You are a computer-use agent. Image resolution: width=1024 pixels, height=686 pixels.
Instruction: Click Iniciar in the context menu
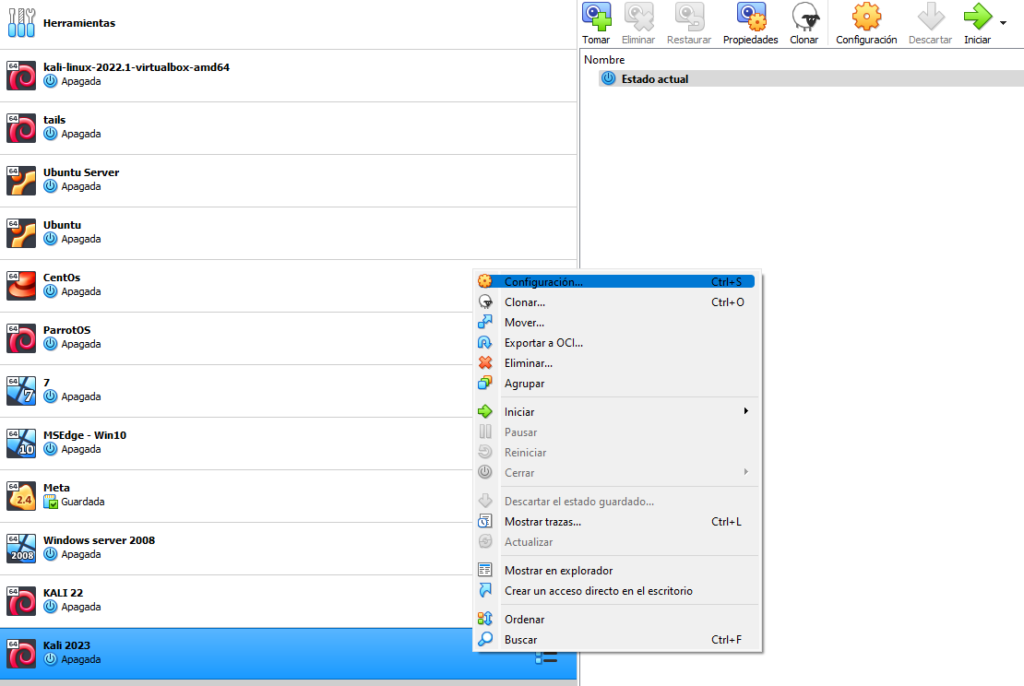(615, 412)
